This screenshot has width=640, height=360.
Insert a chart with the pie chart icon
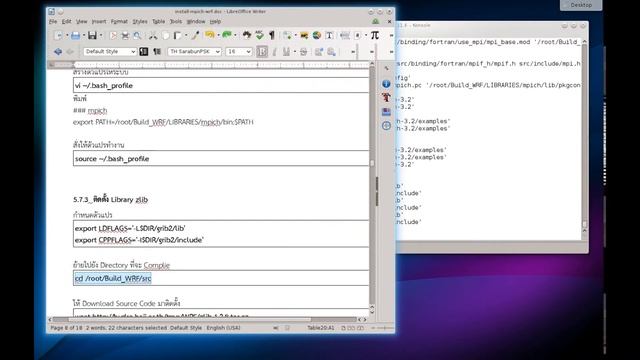pos(317,36)
